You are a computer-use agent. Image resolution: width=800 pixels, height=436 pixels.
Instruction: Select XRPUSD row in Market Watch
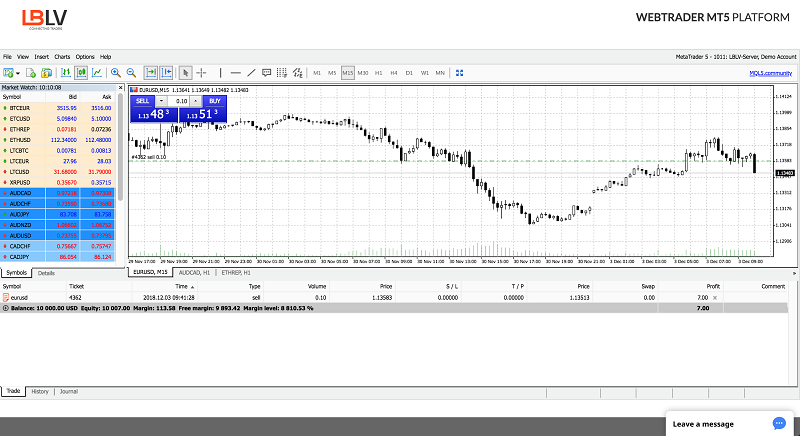tap(58, 183)
